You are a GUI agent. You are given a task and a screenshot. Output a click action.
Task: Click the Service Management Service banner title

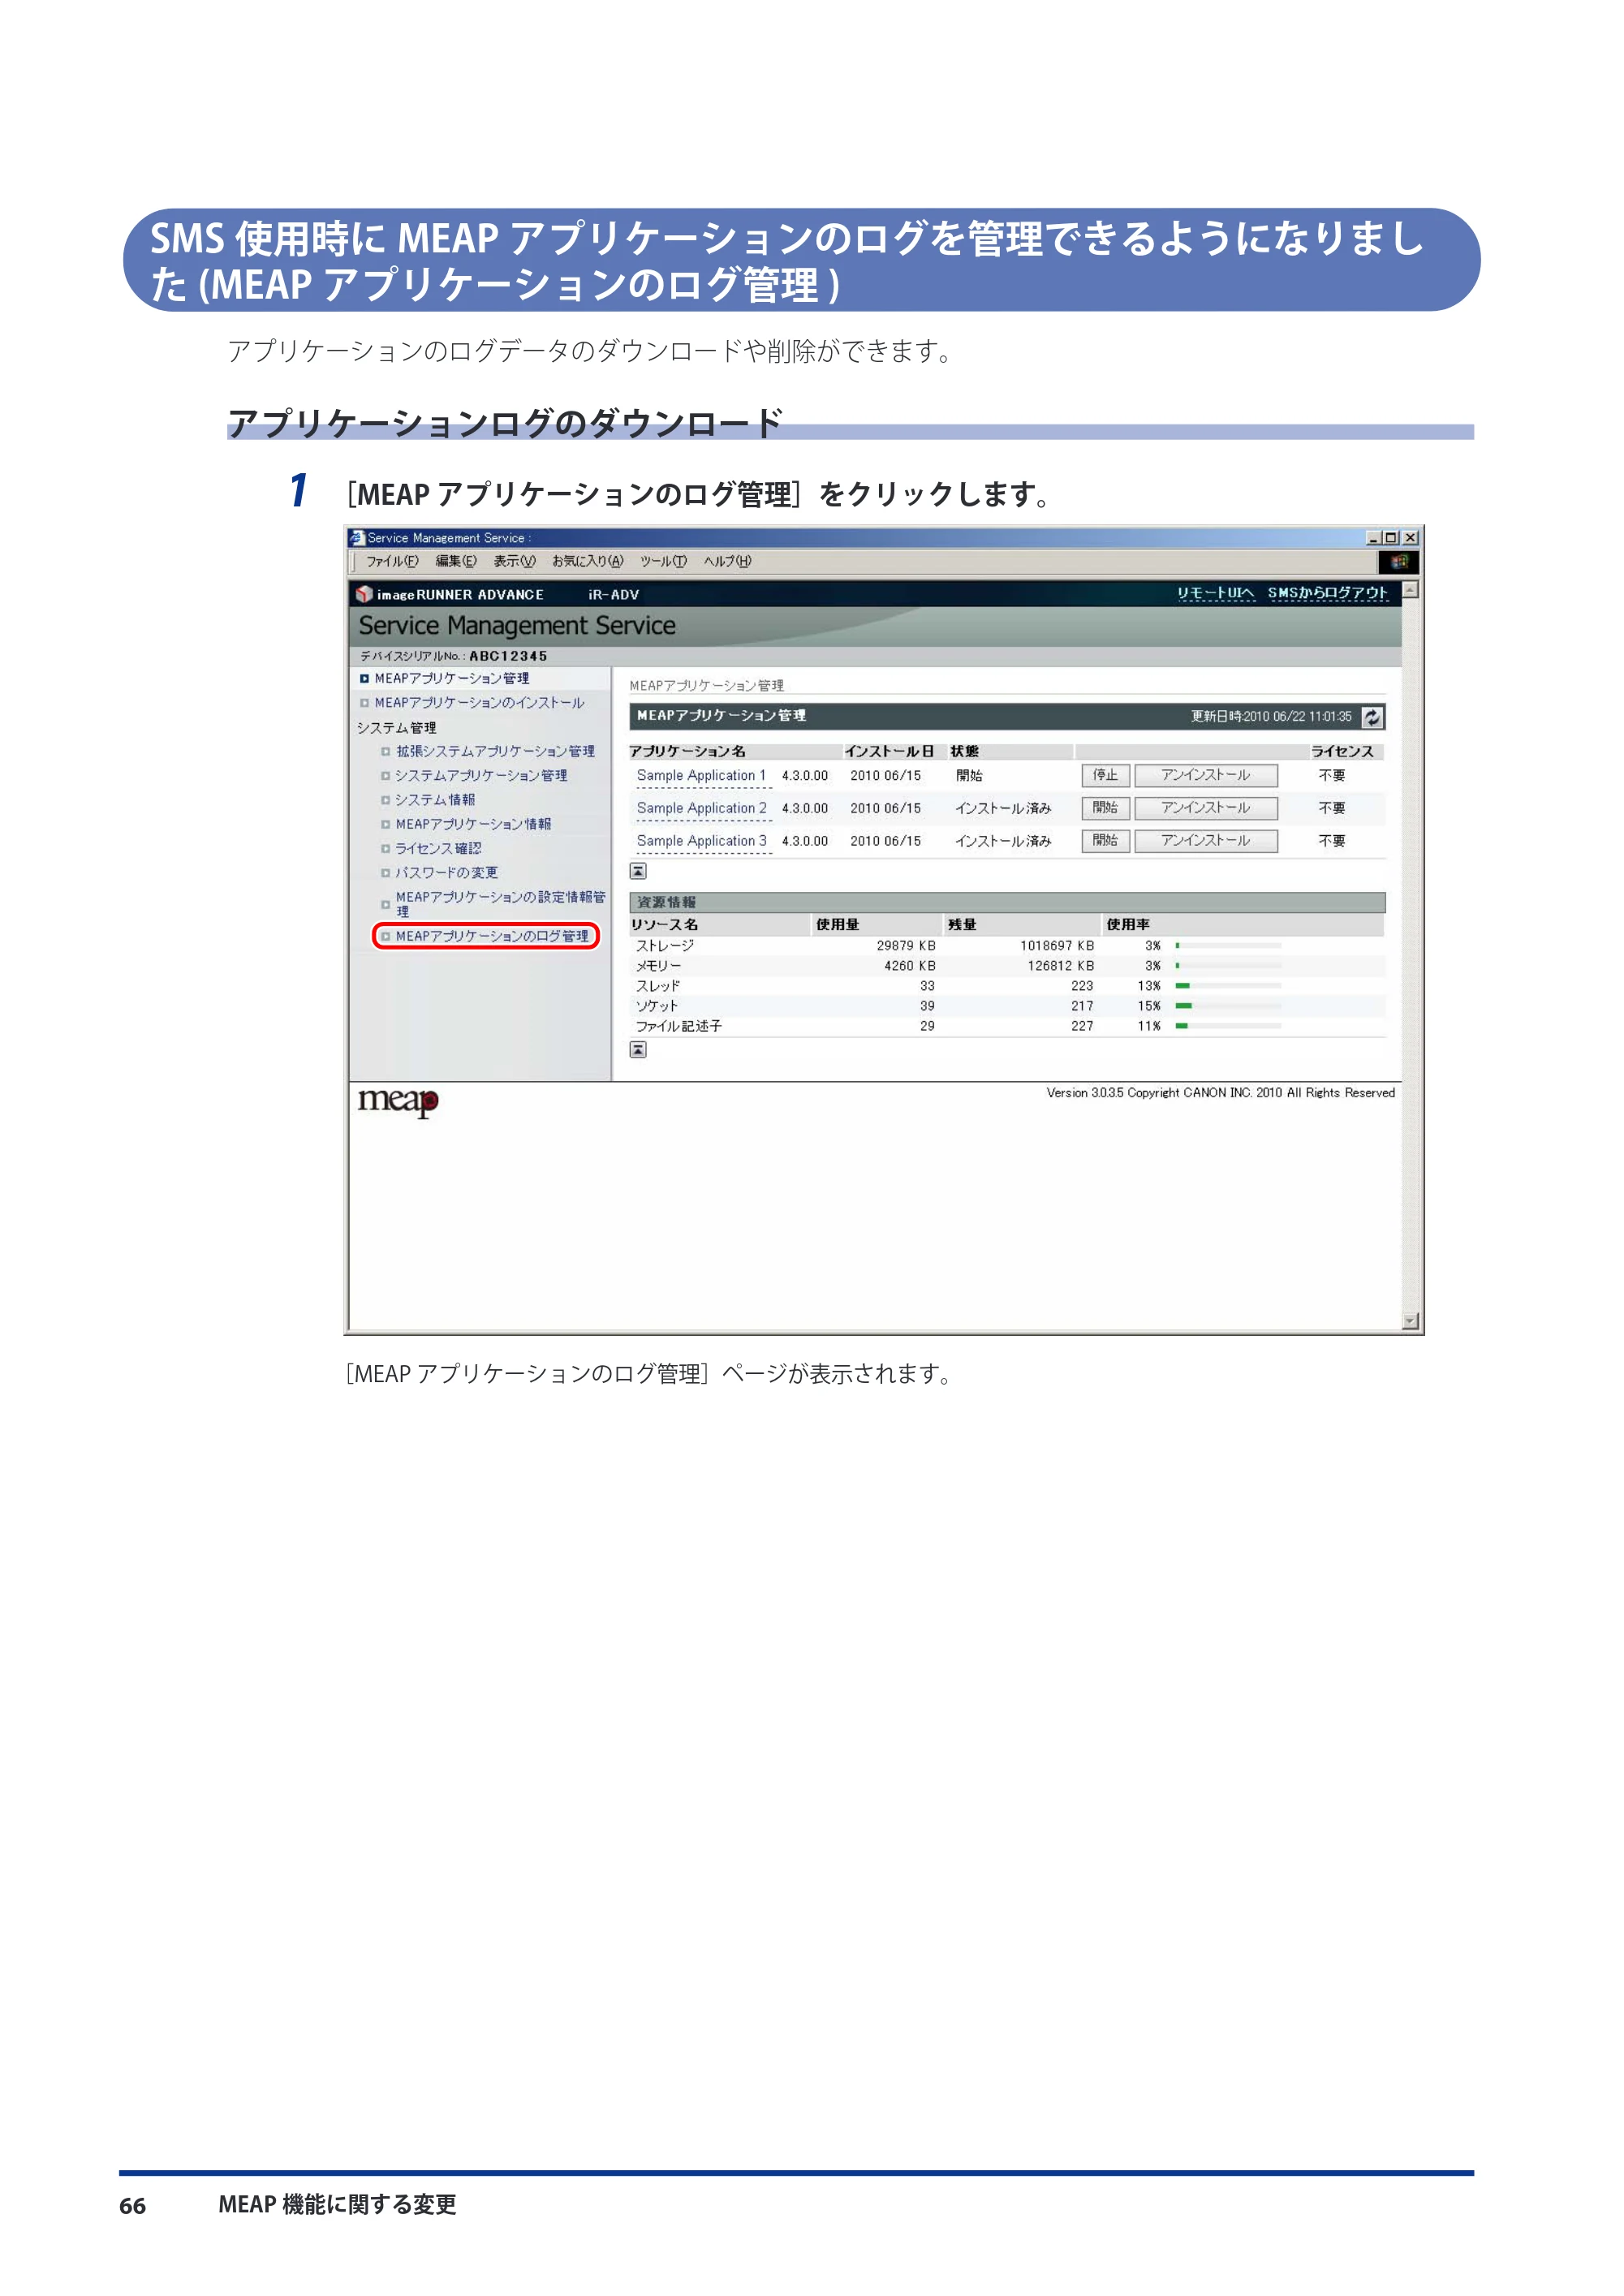517,626
